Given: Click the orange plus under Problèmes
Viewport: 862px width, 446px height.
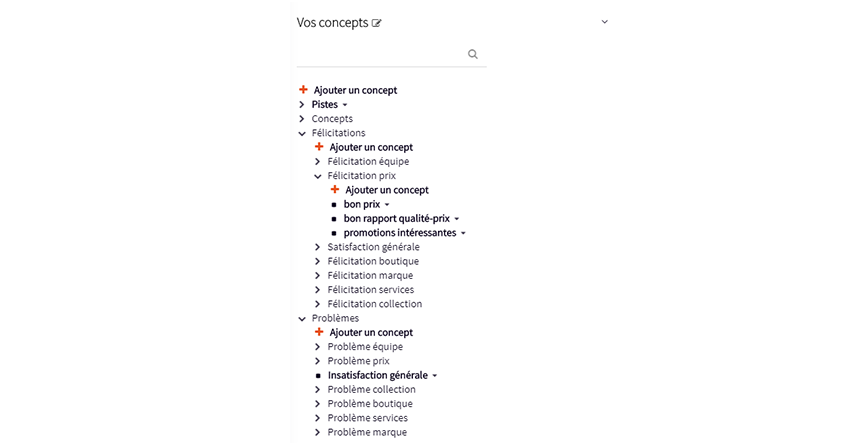Looking at the screenshot, I should click(x=319, y=332).
